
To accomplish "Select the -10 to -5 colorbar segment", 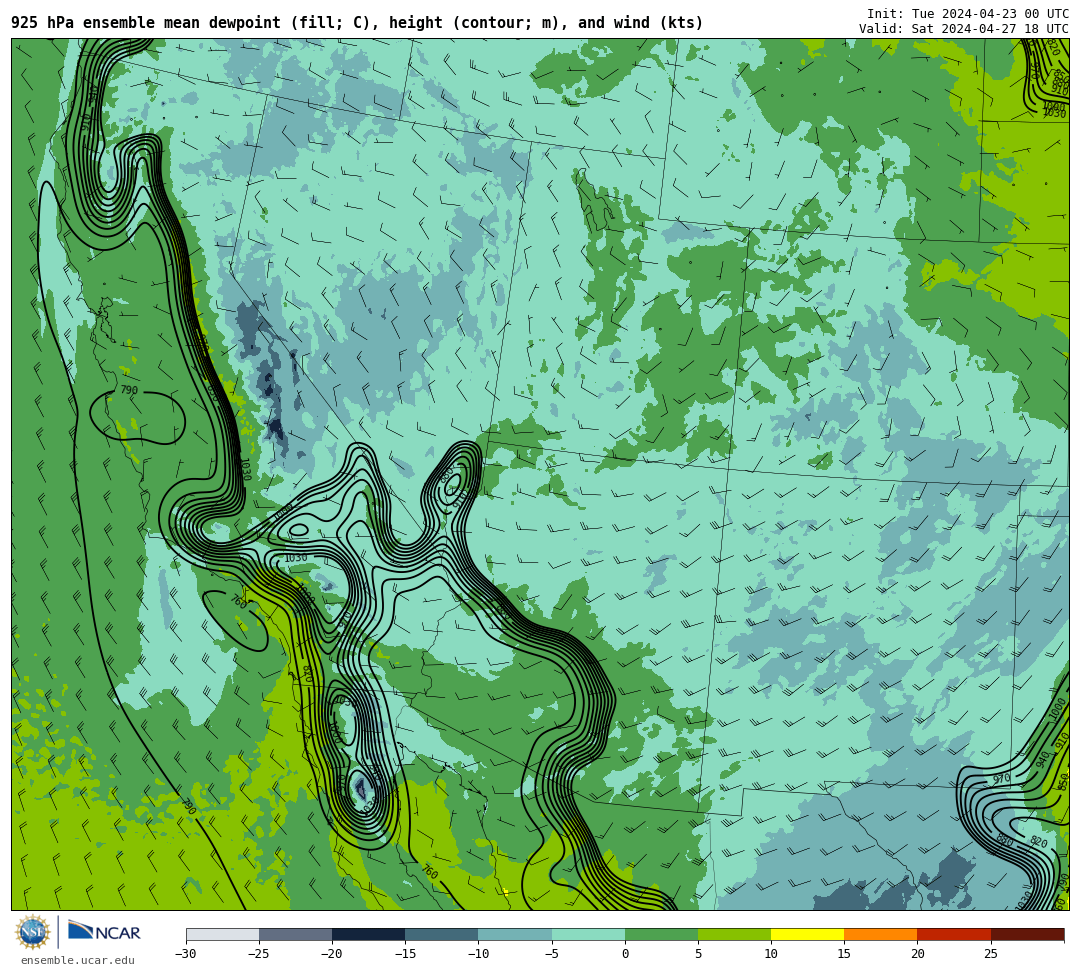I will click(x=515, y=934).
